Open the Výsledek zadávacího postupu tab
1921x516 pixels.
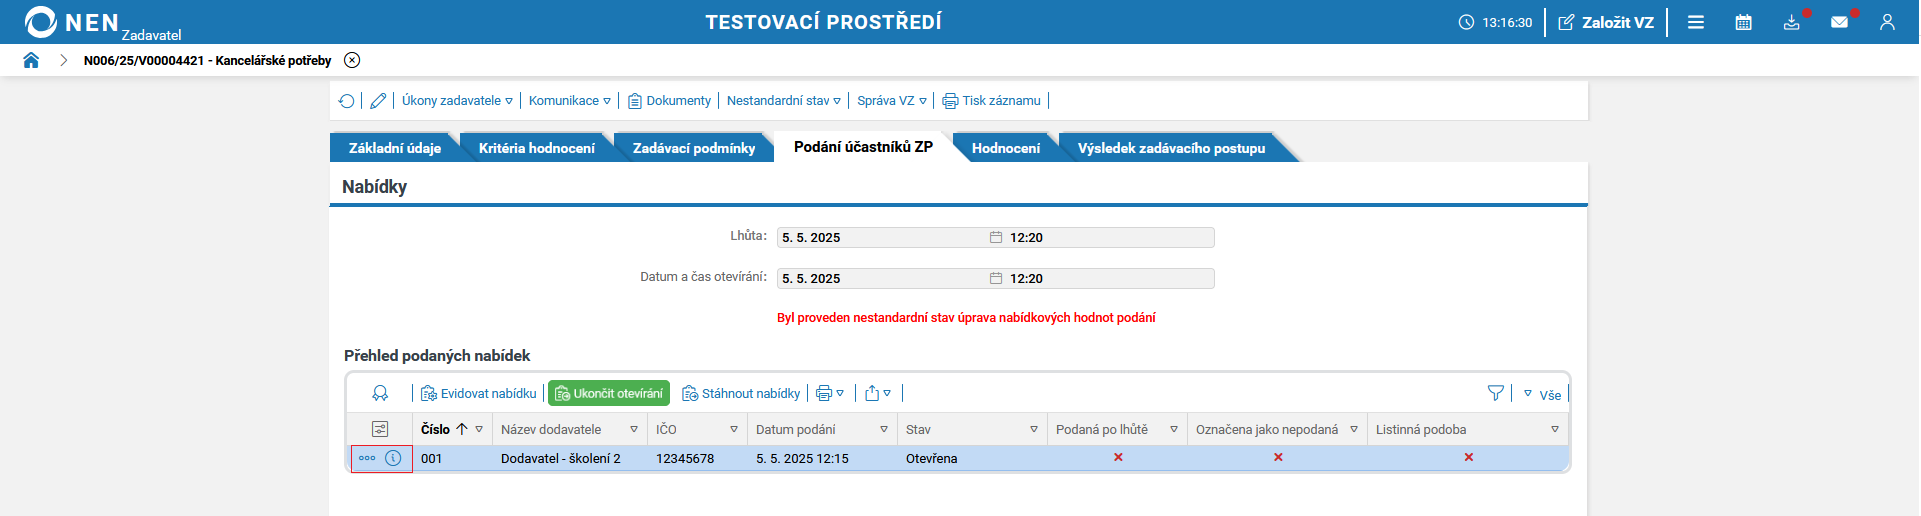(1171, 148)
